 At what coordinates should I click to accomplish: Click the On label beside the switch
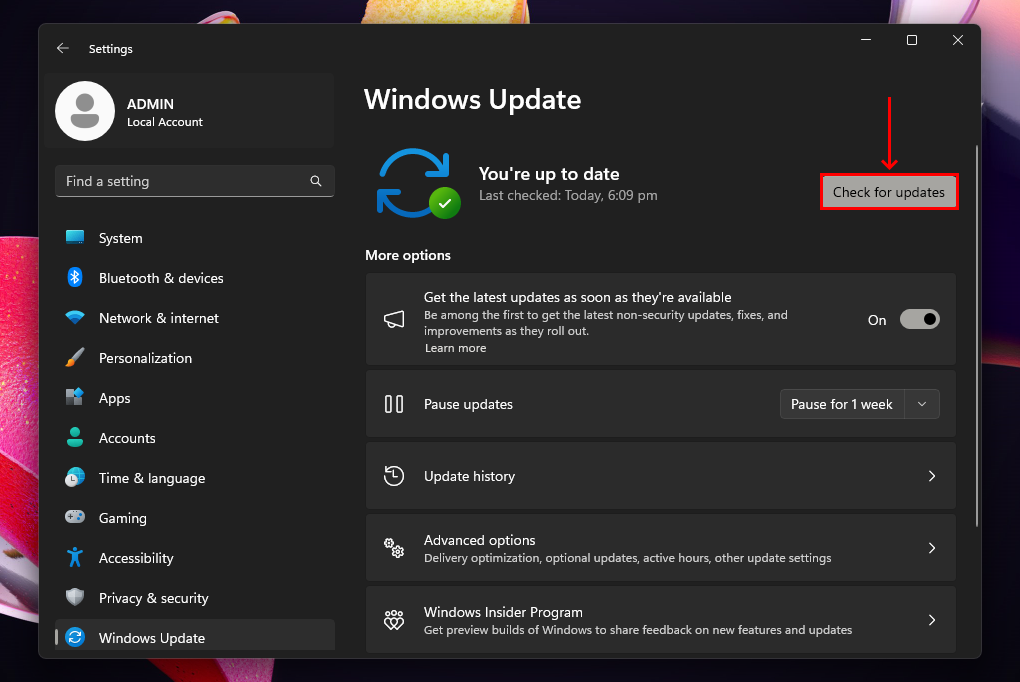coord(877,320)
